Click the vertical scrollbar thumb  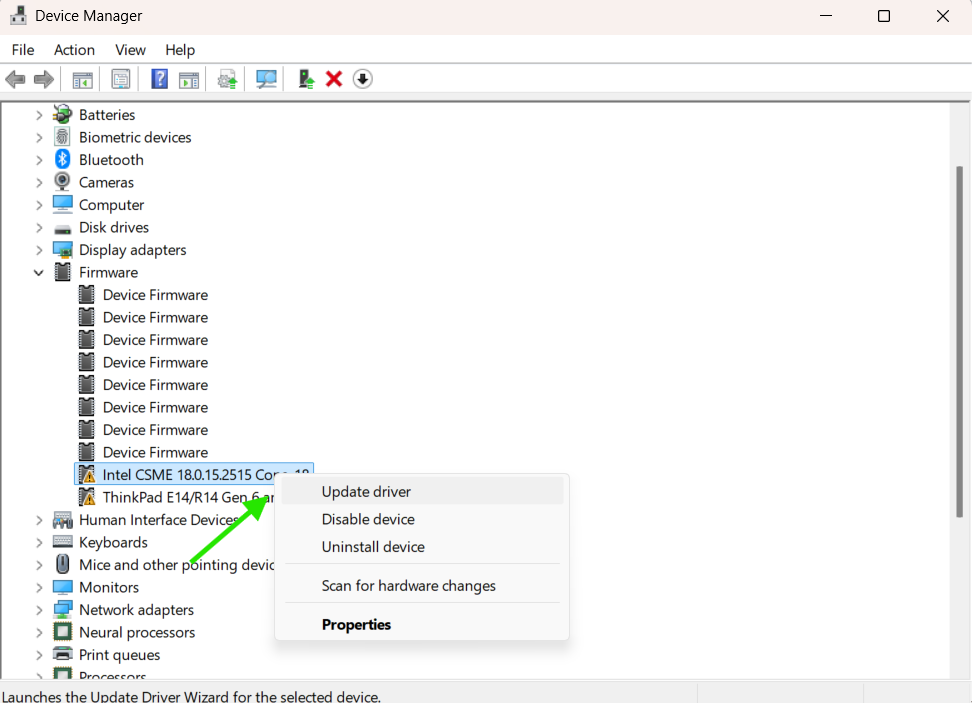[x=960, y=342]
